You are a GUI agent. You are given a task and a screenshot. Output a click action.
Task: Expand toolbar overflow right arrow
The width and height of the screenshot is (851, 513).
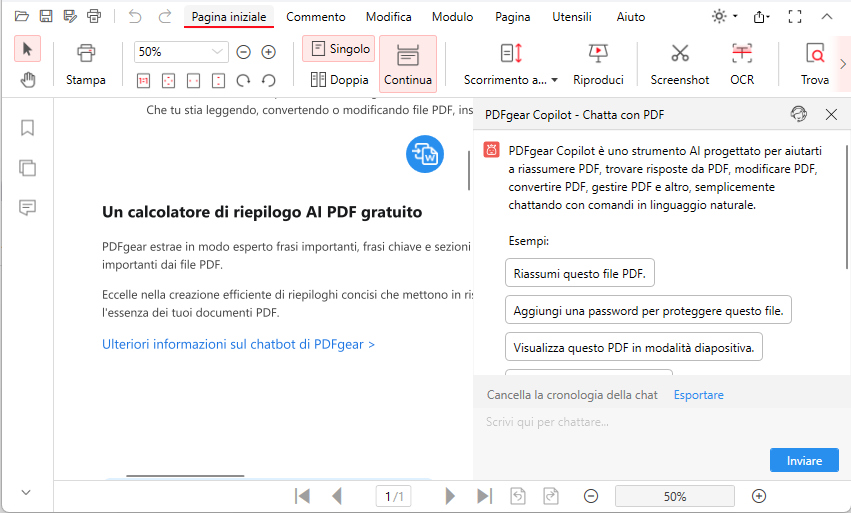tap(843, 64)
